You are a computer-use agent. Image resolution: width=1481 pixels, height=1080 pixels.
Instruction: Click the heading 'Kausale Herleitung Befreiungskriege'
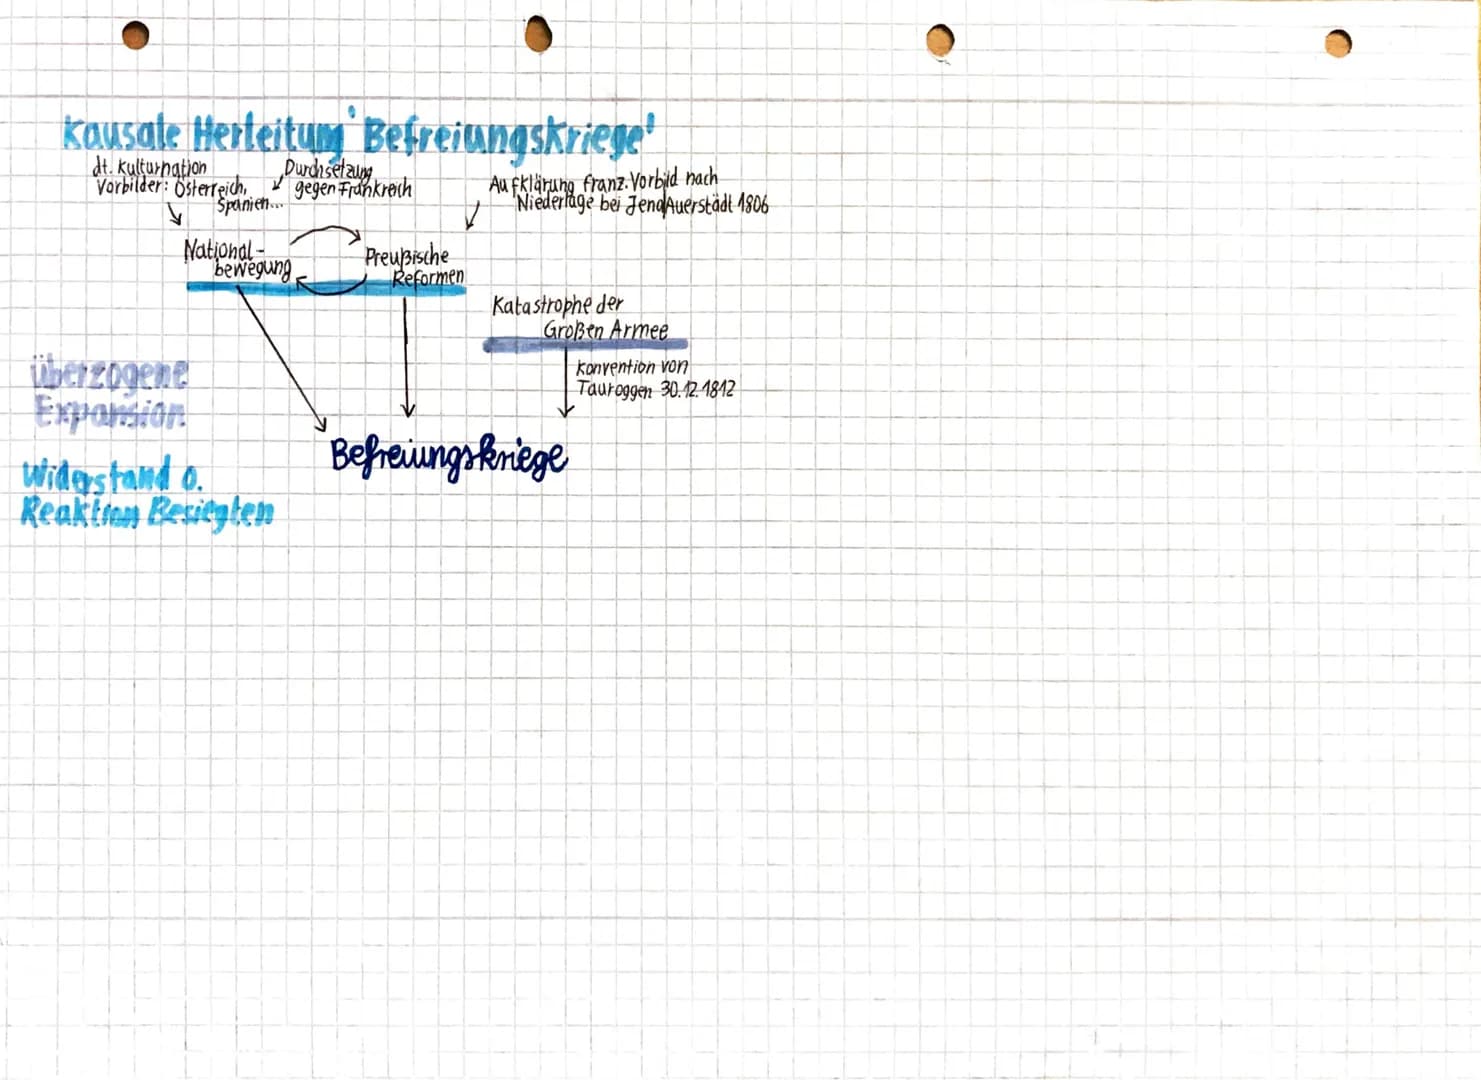pos(358,136)
